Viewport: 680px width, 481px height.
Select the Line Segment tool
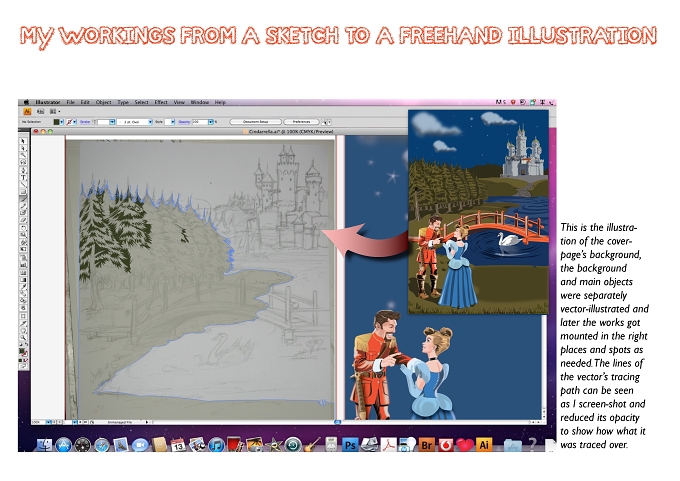[23, 184]
